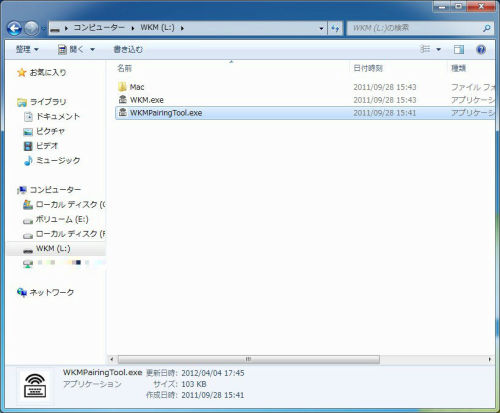Click the drive icon in the address bar

point(55,29)
